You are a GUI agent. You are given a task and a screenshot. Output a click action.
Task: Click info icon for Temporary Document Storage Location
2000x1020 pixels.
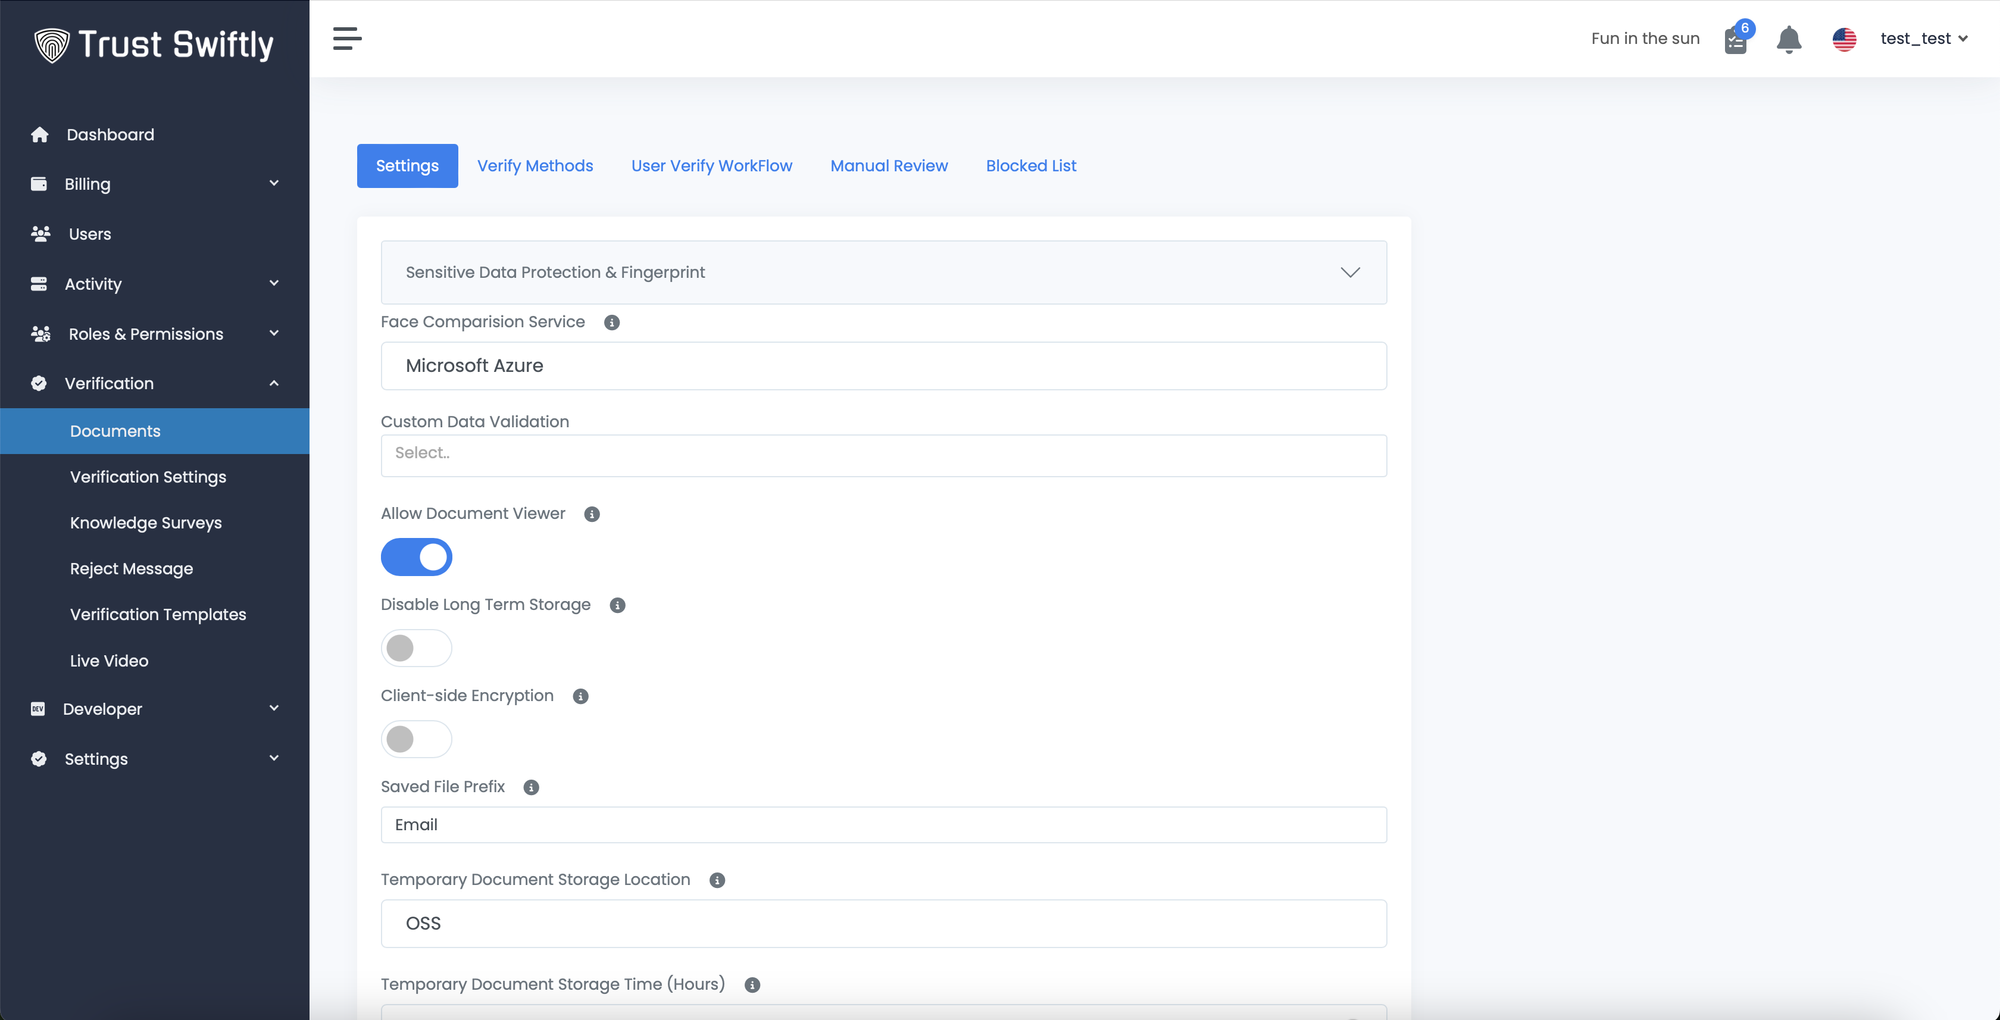pyautogui.click(x=717, y=880)
